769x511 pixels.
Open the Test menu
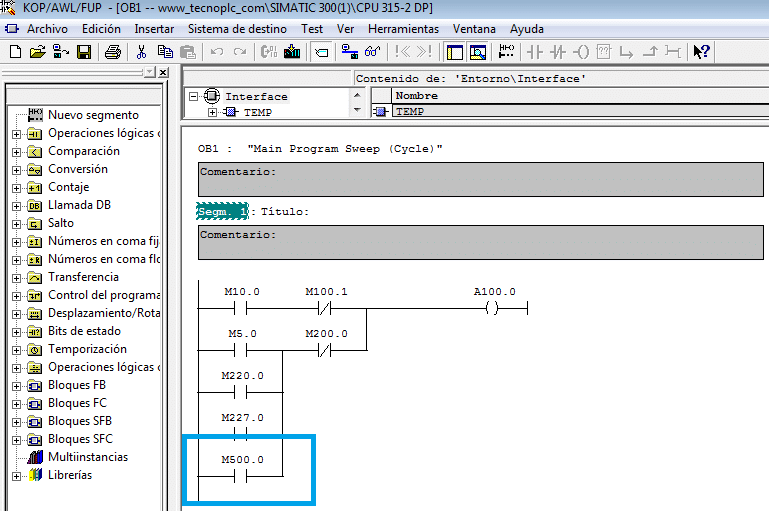(x=312, y=29)
